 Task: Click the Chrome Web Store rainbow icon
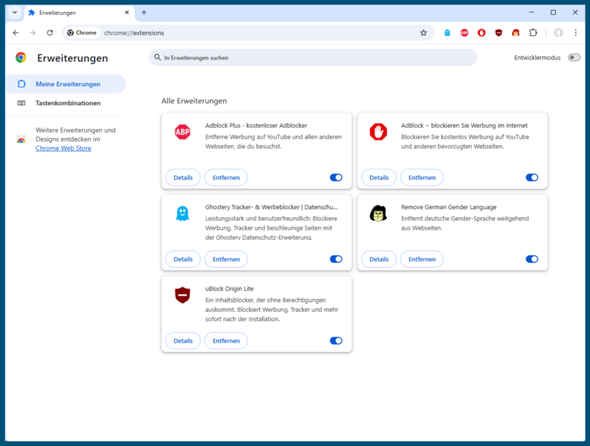click(x=21, y=139)
